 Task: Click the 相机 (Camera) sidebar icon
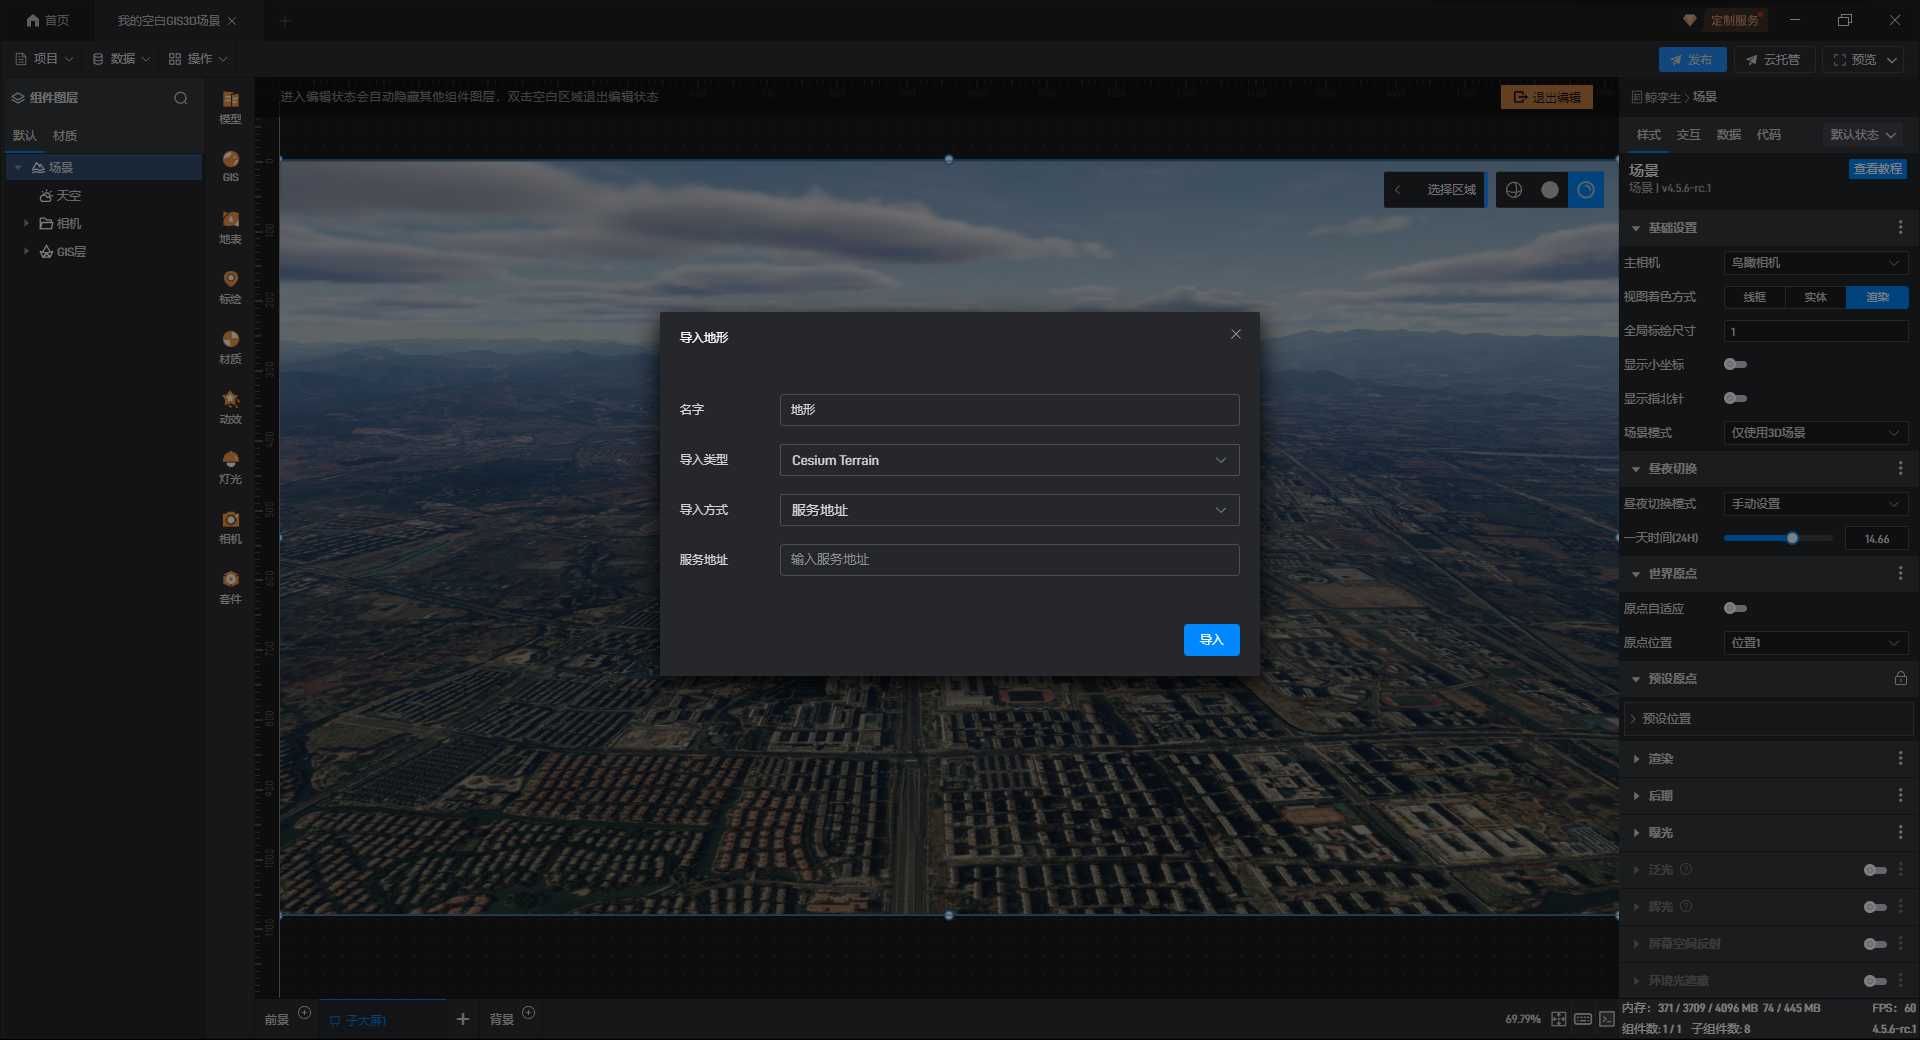pos(230,525)
